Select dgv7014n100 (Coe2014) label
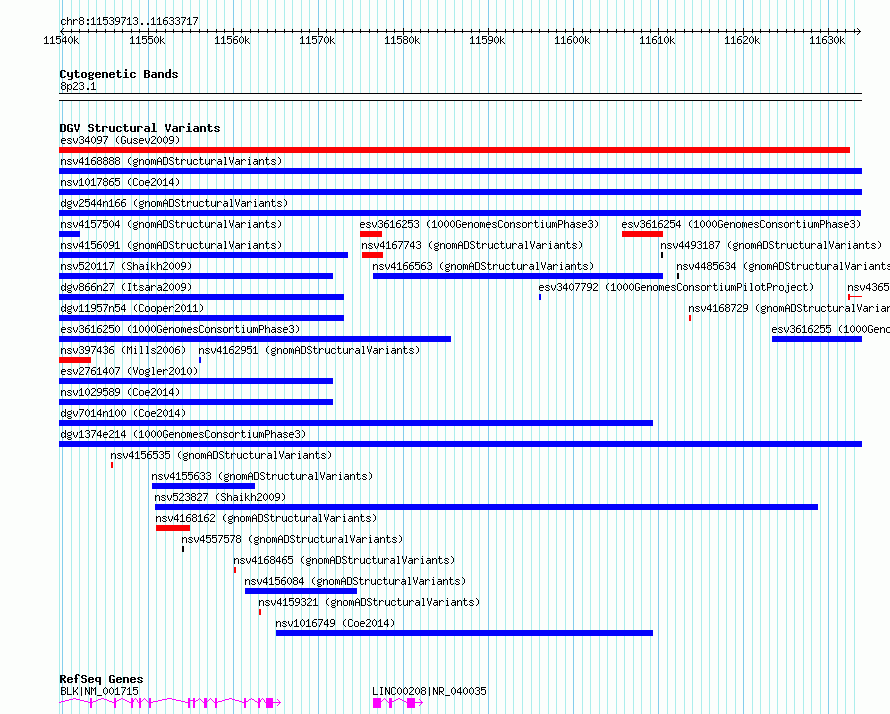This screenshot has width=890, height=714. coord(123,413)
